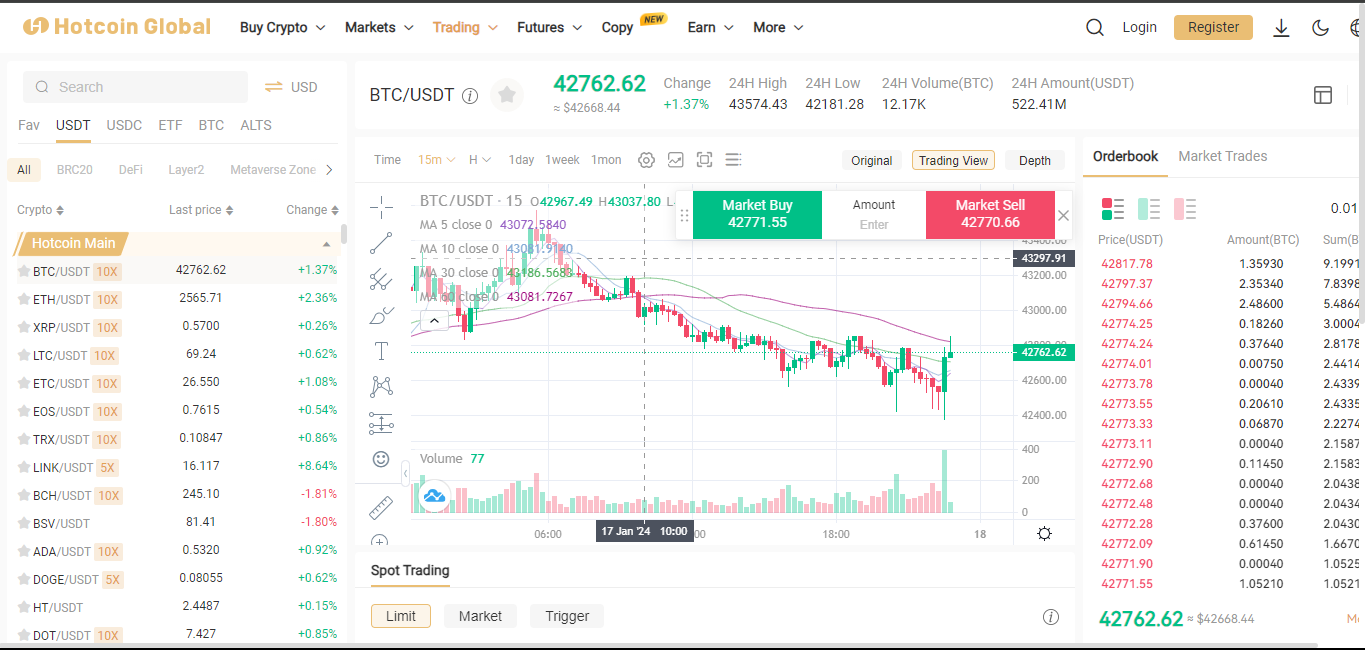This screenshot has height=650, width=1365.
Task: Close the quick Market Buy/Sell panel
Action: [x=1063, y=215]
